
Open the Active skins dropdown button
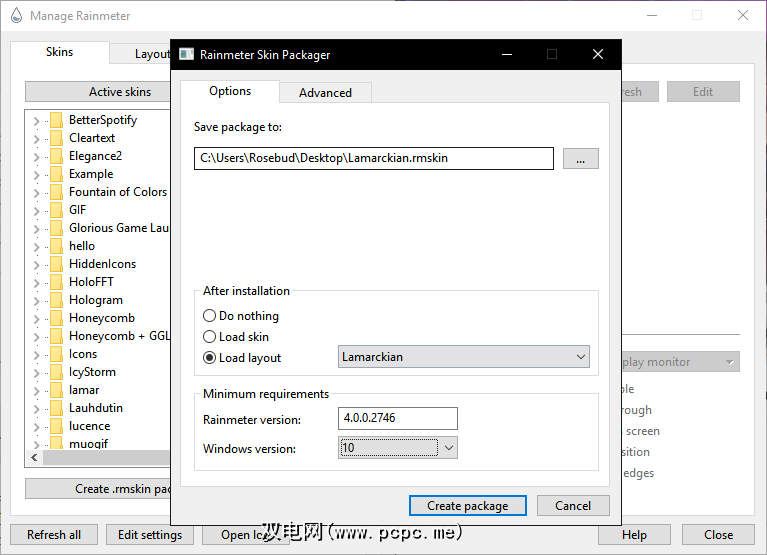coord(98,91)
